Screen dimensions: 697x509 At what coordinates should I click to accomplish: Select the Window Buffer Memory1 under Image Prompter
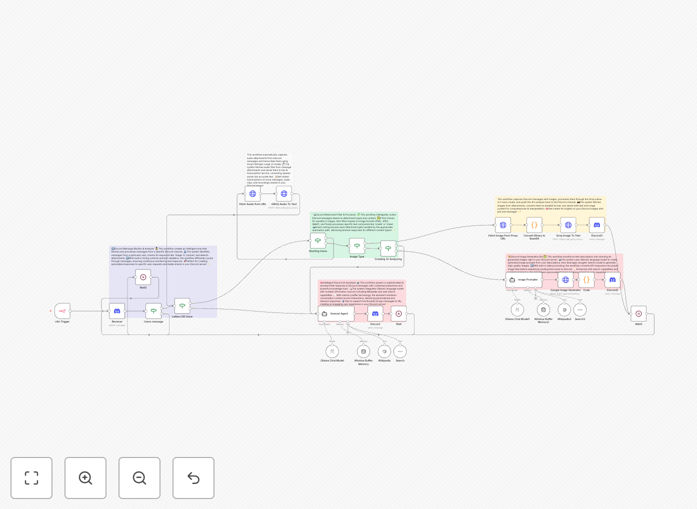click(x=543, y=309)
